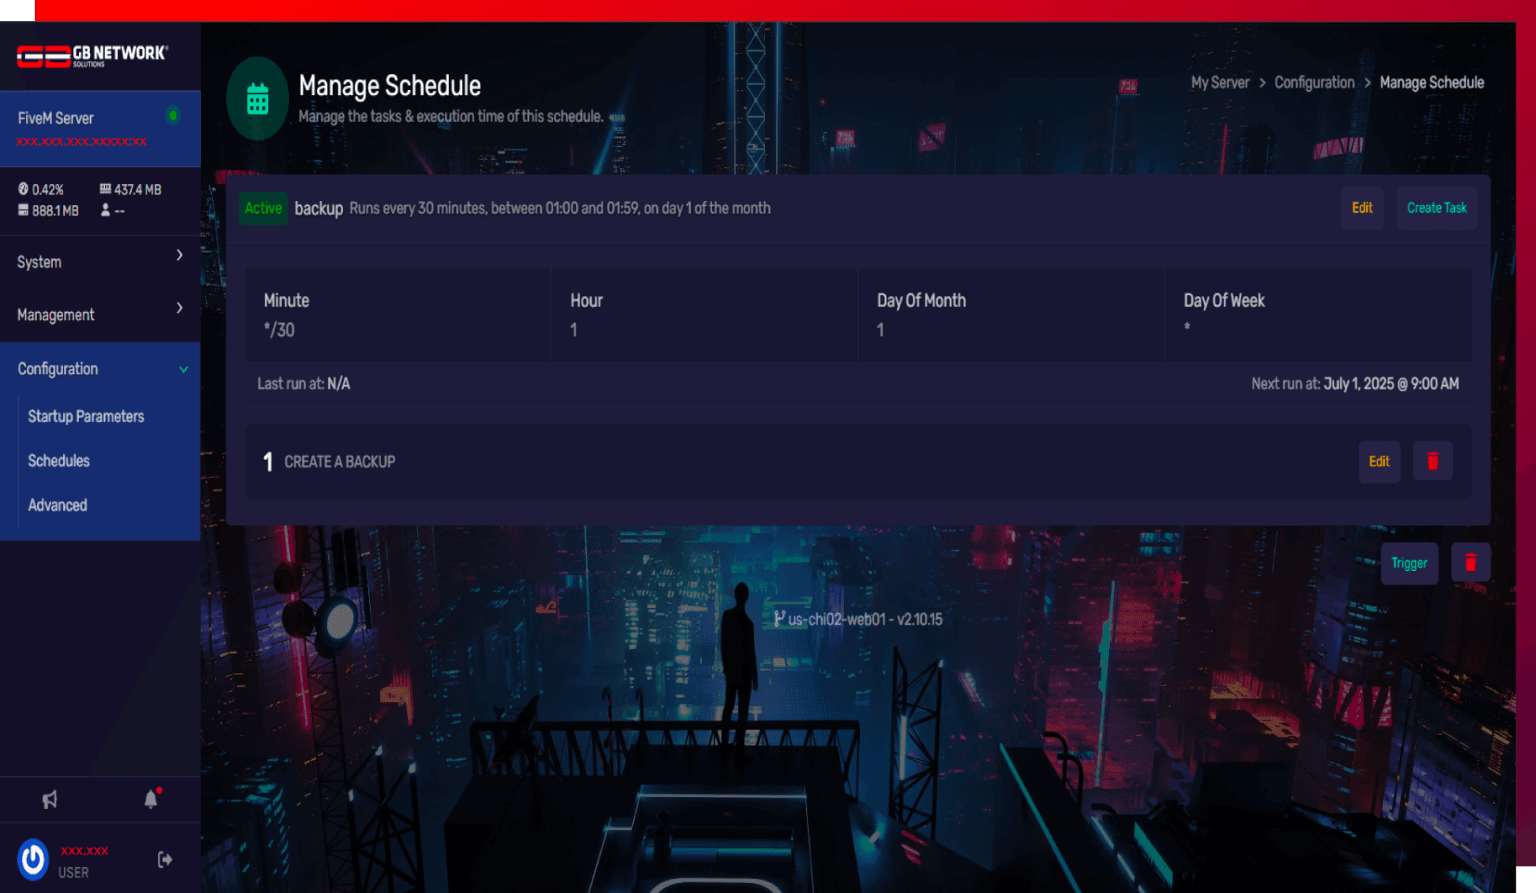Image resolution: width=1536 pixels, height=893 pixels.
Task: Click the calendar icon beside Manage Schedule
Action: click(258, 98)
